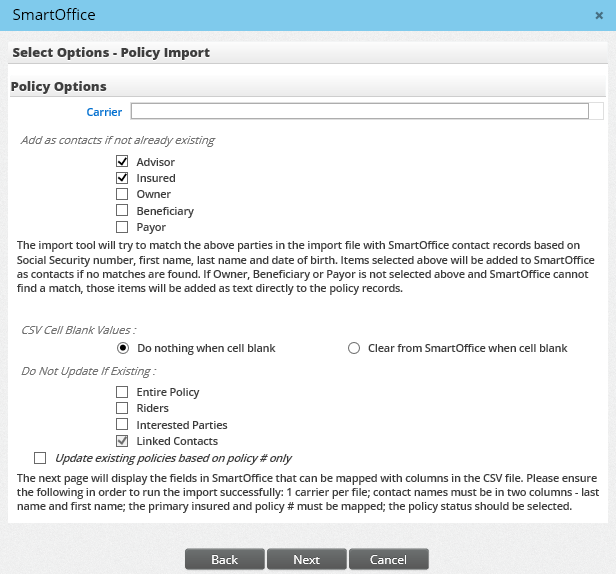Select Do nothing when cell blank

(x=123, y=348)
